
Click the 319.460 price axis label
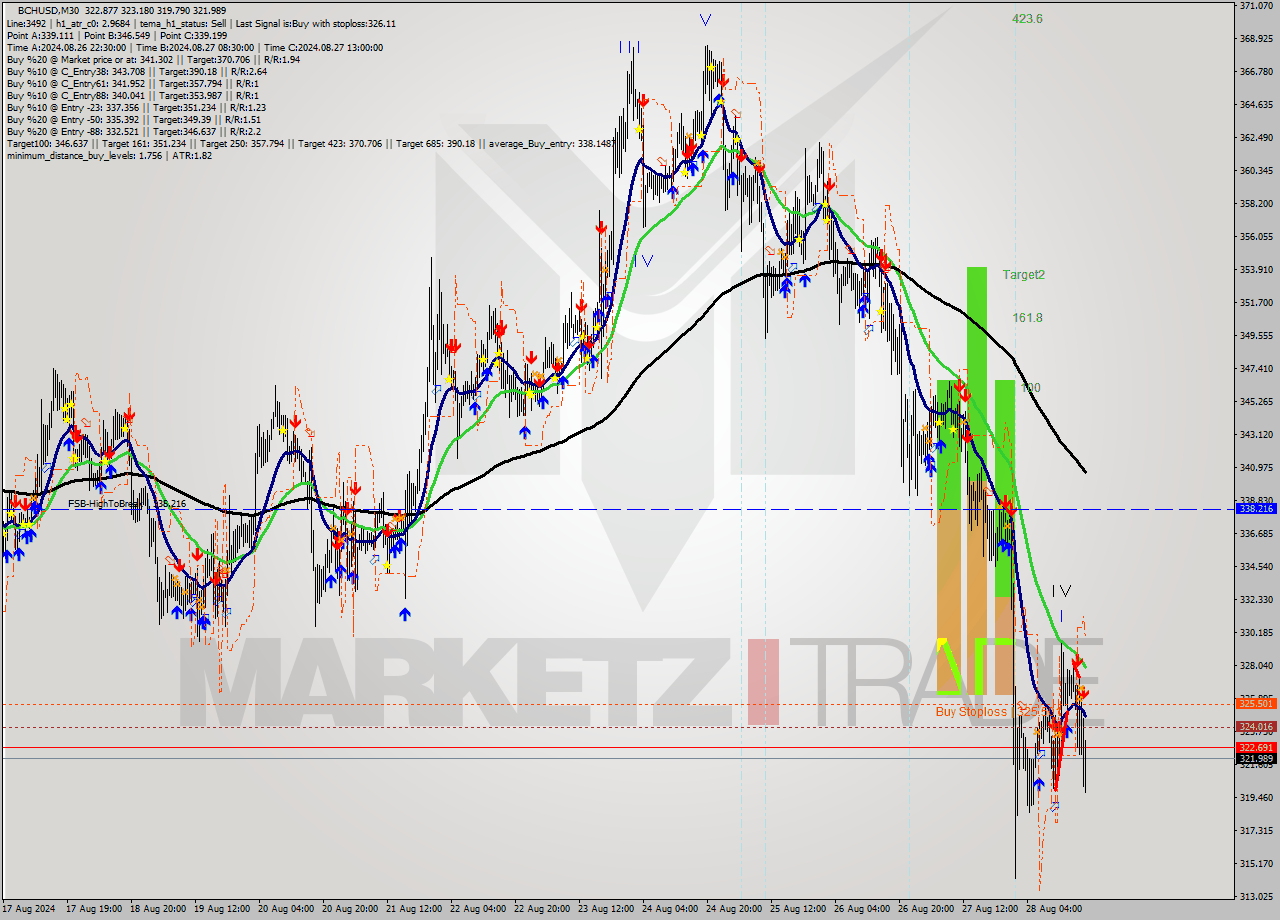pos(1256,798)
